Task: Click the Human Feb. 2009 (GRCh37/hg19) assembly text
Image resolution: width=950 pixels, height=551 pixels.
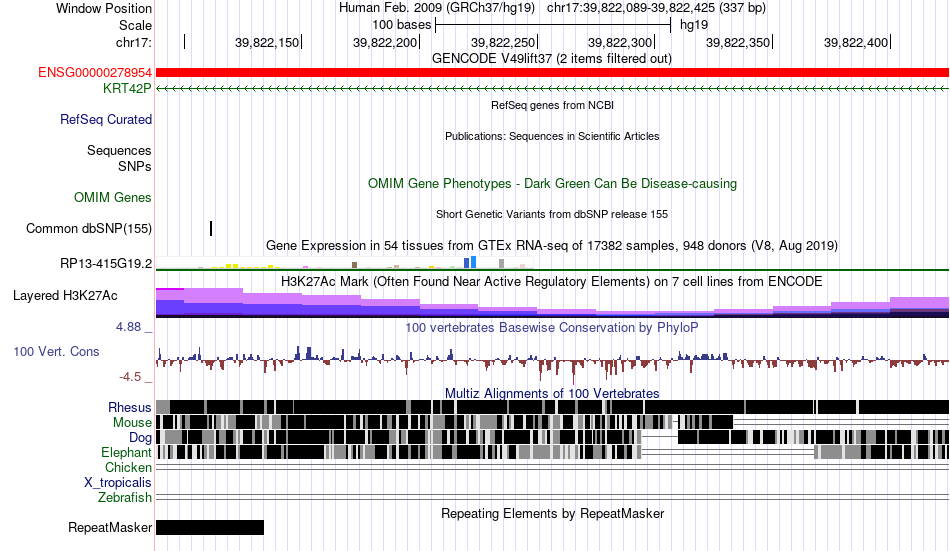Action: 437,8
